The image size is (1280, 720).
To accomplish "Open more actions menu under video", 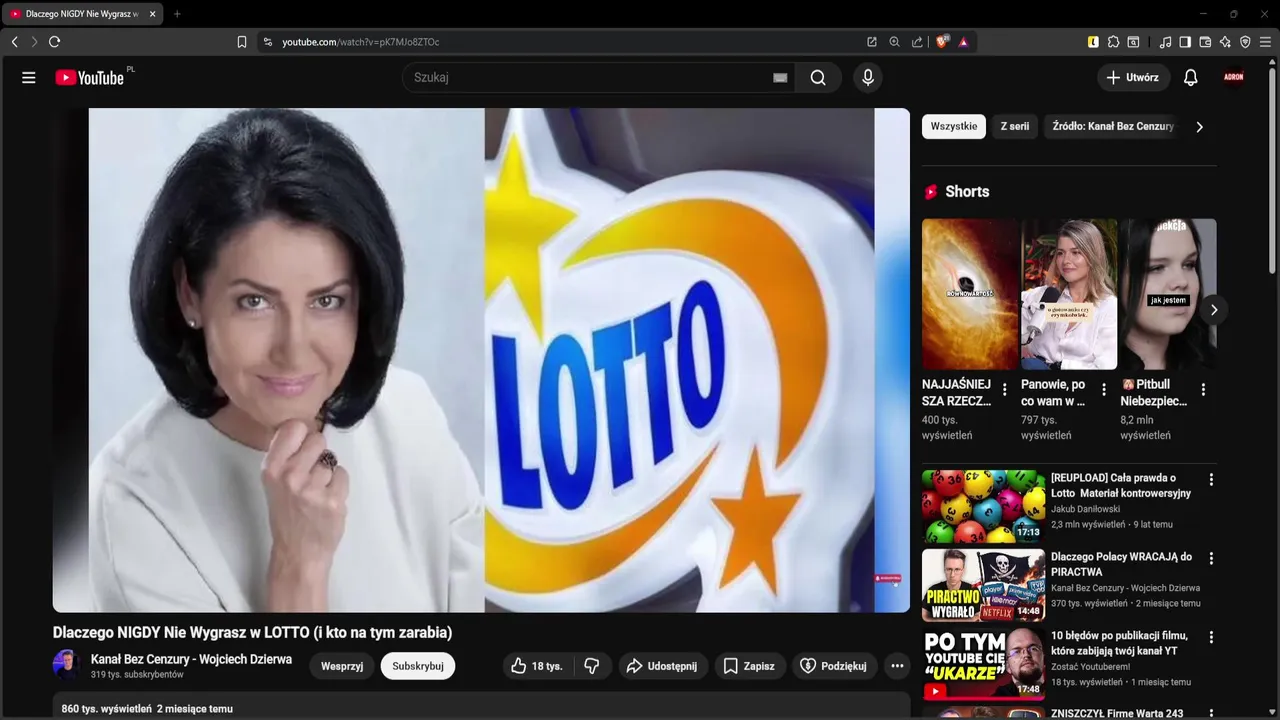I will pyautogui.click(x=897, y=666).
